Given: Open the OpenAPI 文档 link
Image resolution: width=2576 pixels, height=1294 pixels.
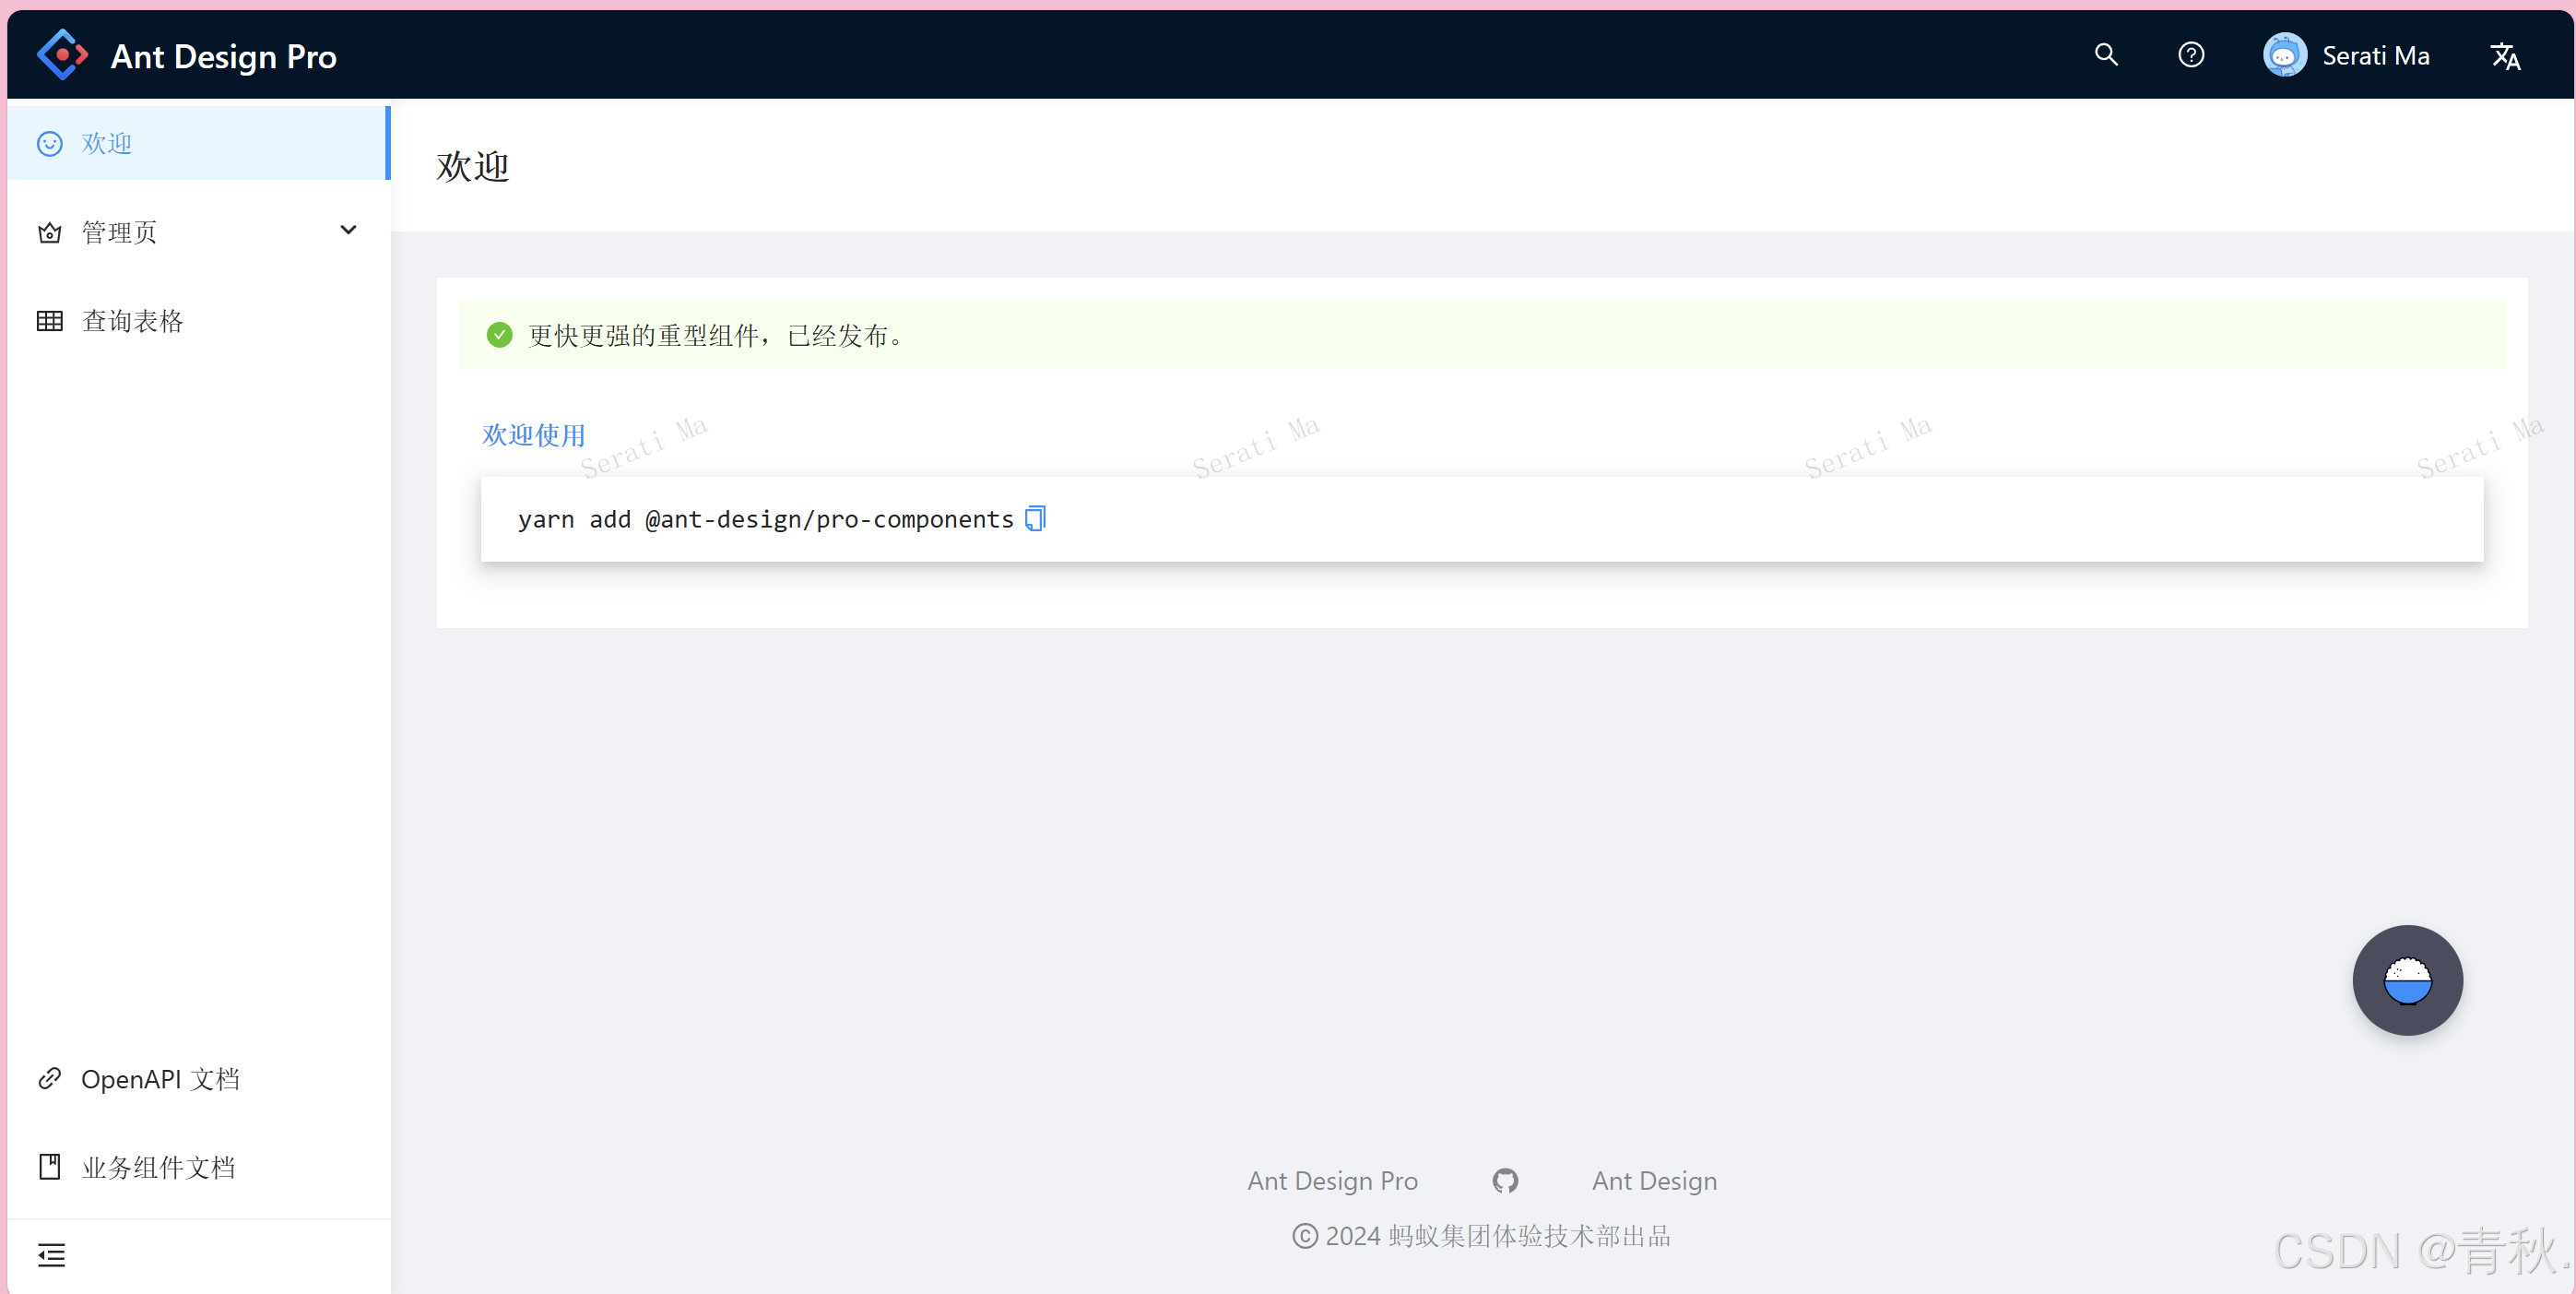Looking at the screenshot, I should [160, 1079].
